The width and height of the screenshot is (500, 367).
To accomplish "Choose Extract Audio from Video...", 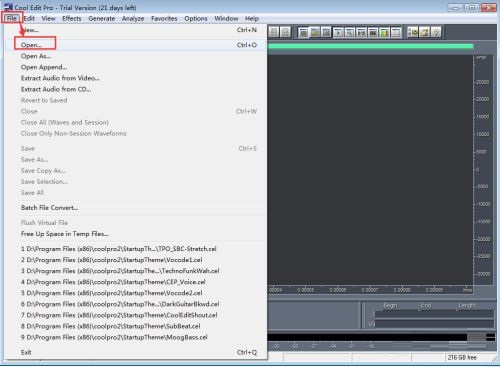I will click(136, 78).
